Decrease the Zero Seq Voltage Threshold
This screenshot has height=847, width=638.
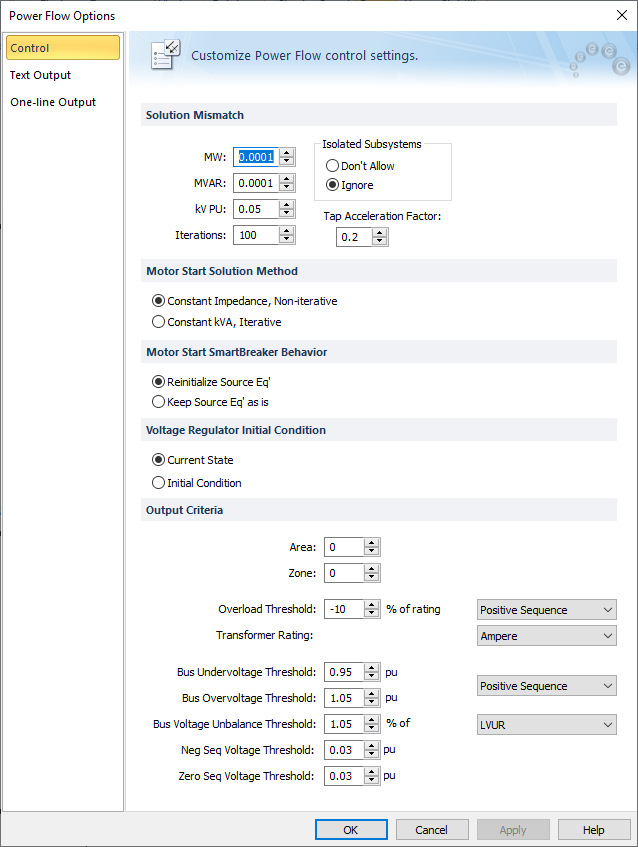(371, 780)
